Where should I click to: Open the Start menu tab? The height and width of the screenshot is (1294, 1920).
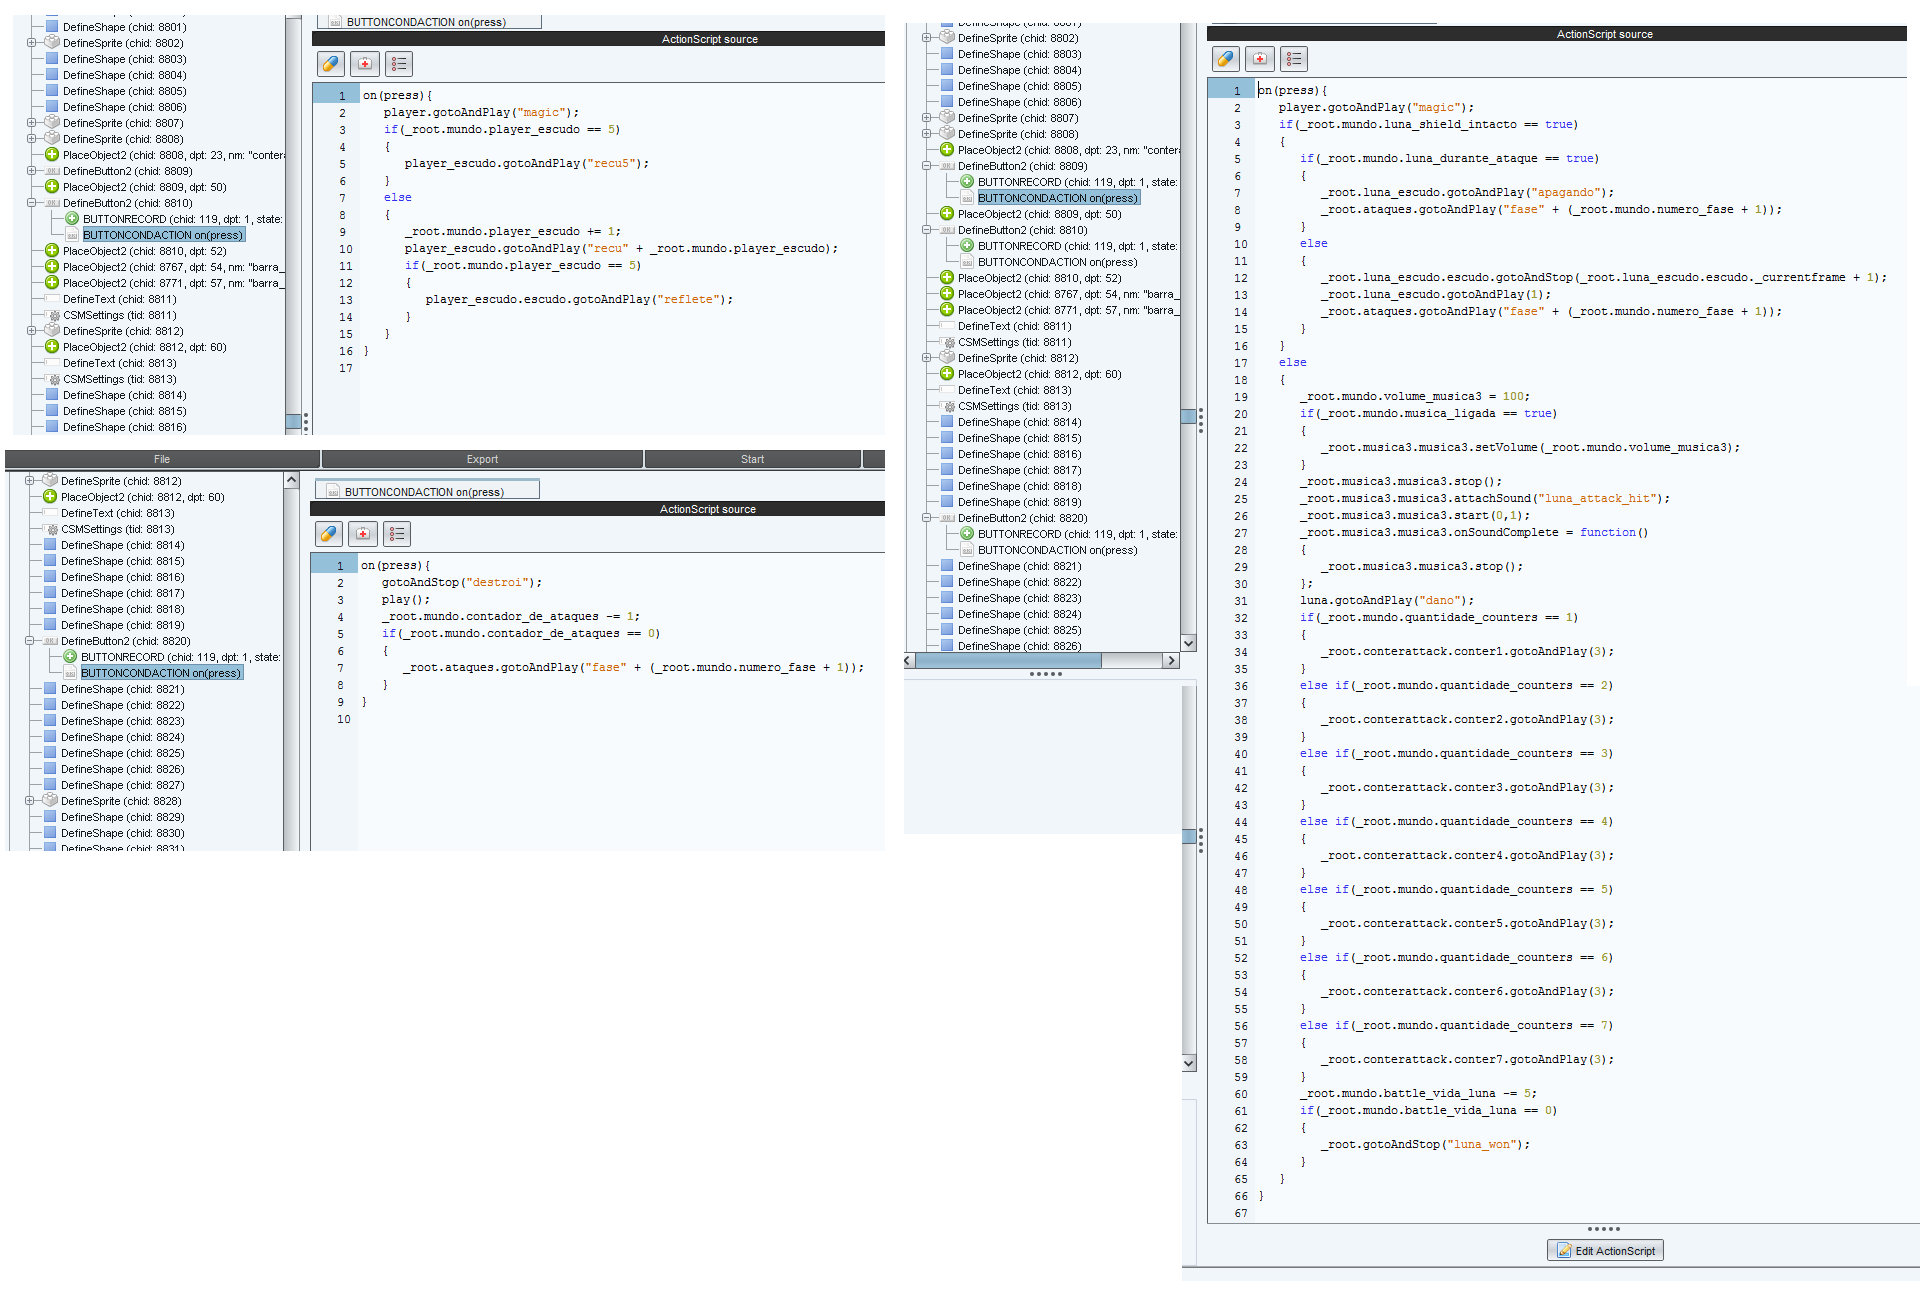752,459
